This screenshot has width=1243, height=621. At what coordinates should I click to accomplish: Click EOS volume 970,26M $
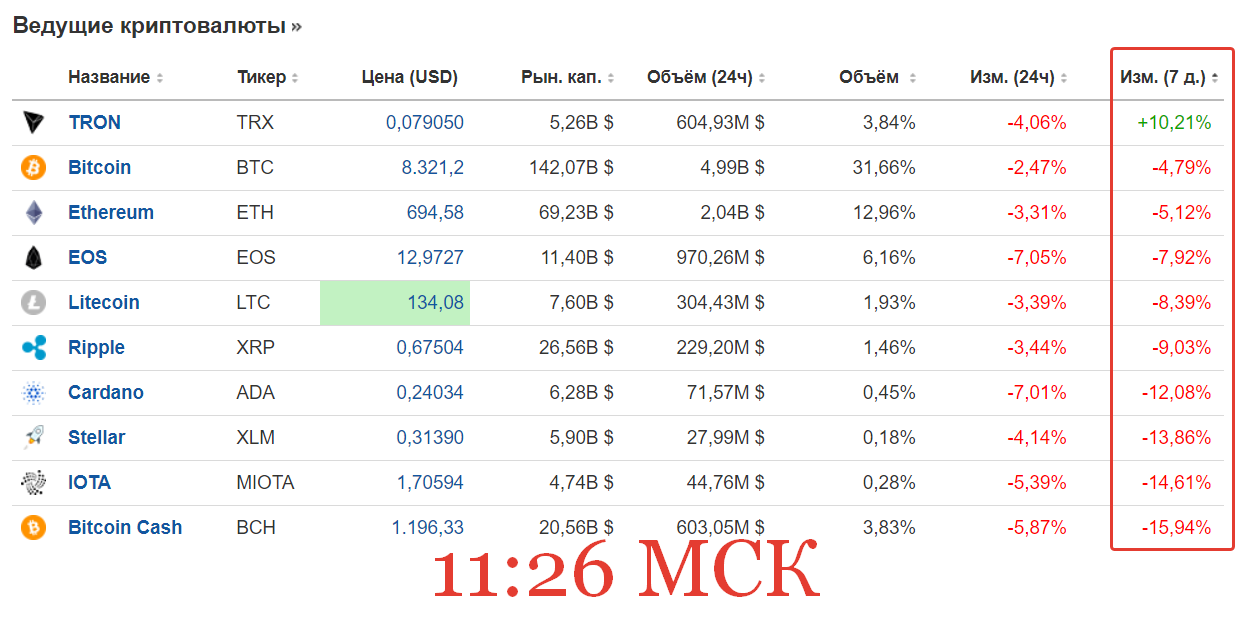720,258
